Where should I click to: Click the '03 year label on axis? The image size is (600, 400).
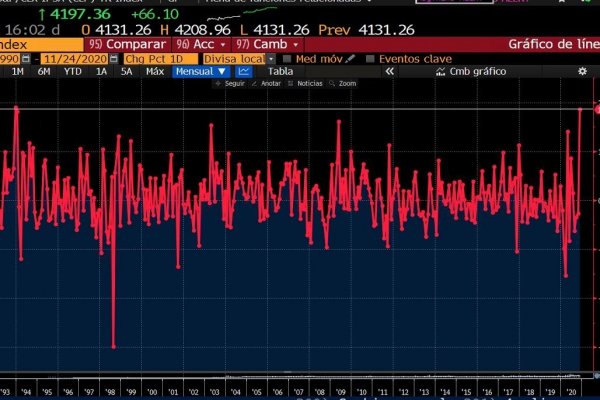pyautogui.click(x=215, y=392)
